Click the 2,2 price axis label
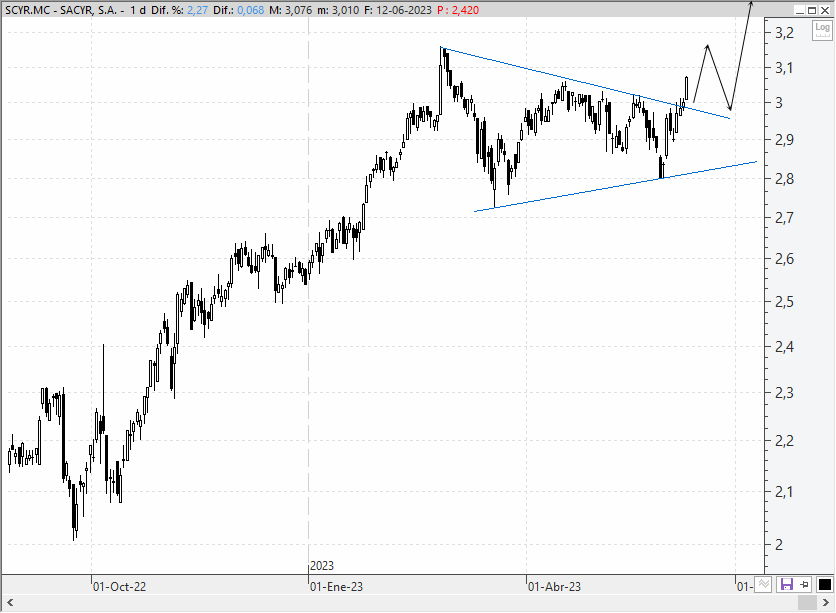This screenshot has height=613, width=836. pos(784,441)
